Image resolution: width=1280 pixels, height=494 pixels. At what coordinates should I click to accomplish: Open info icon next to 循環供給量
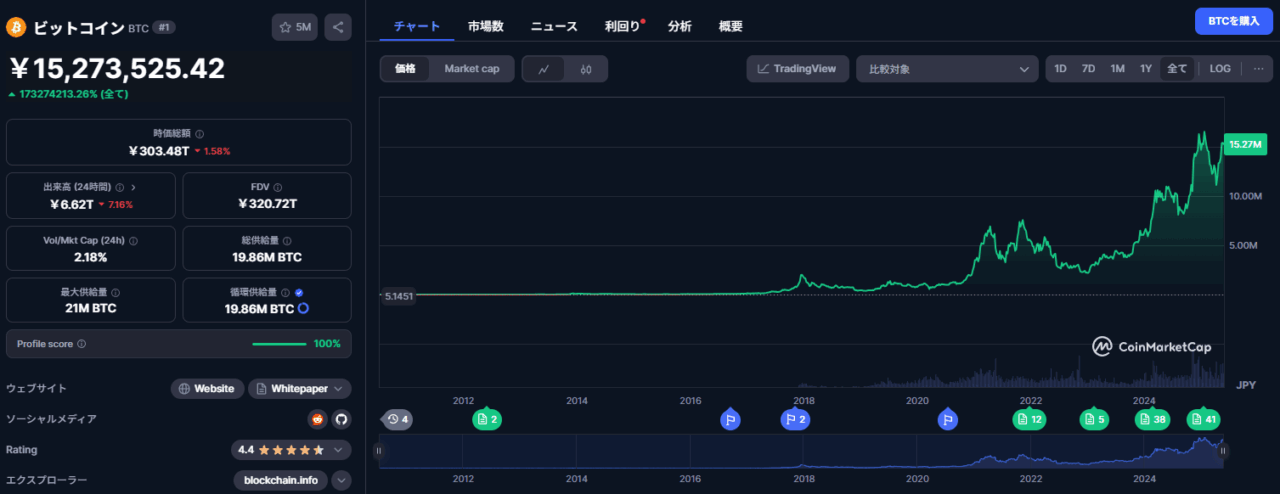coord(285,293)
